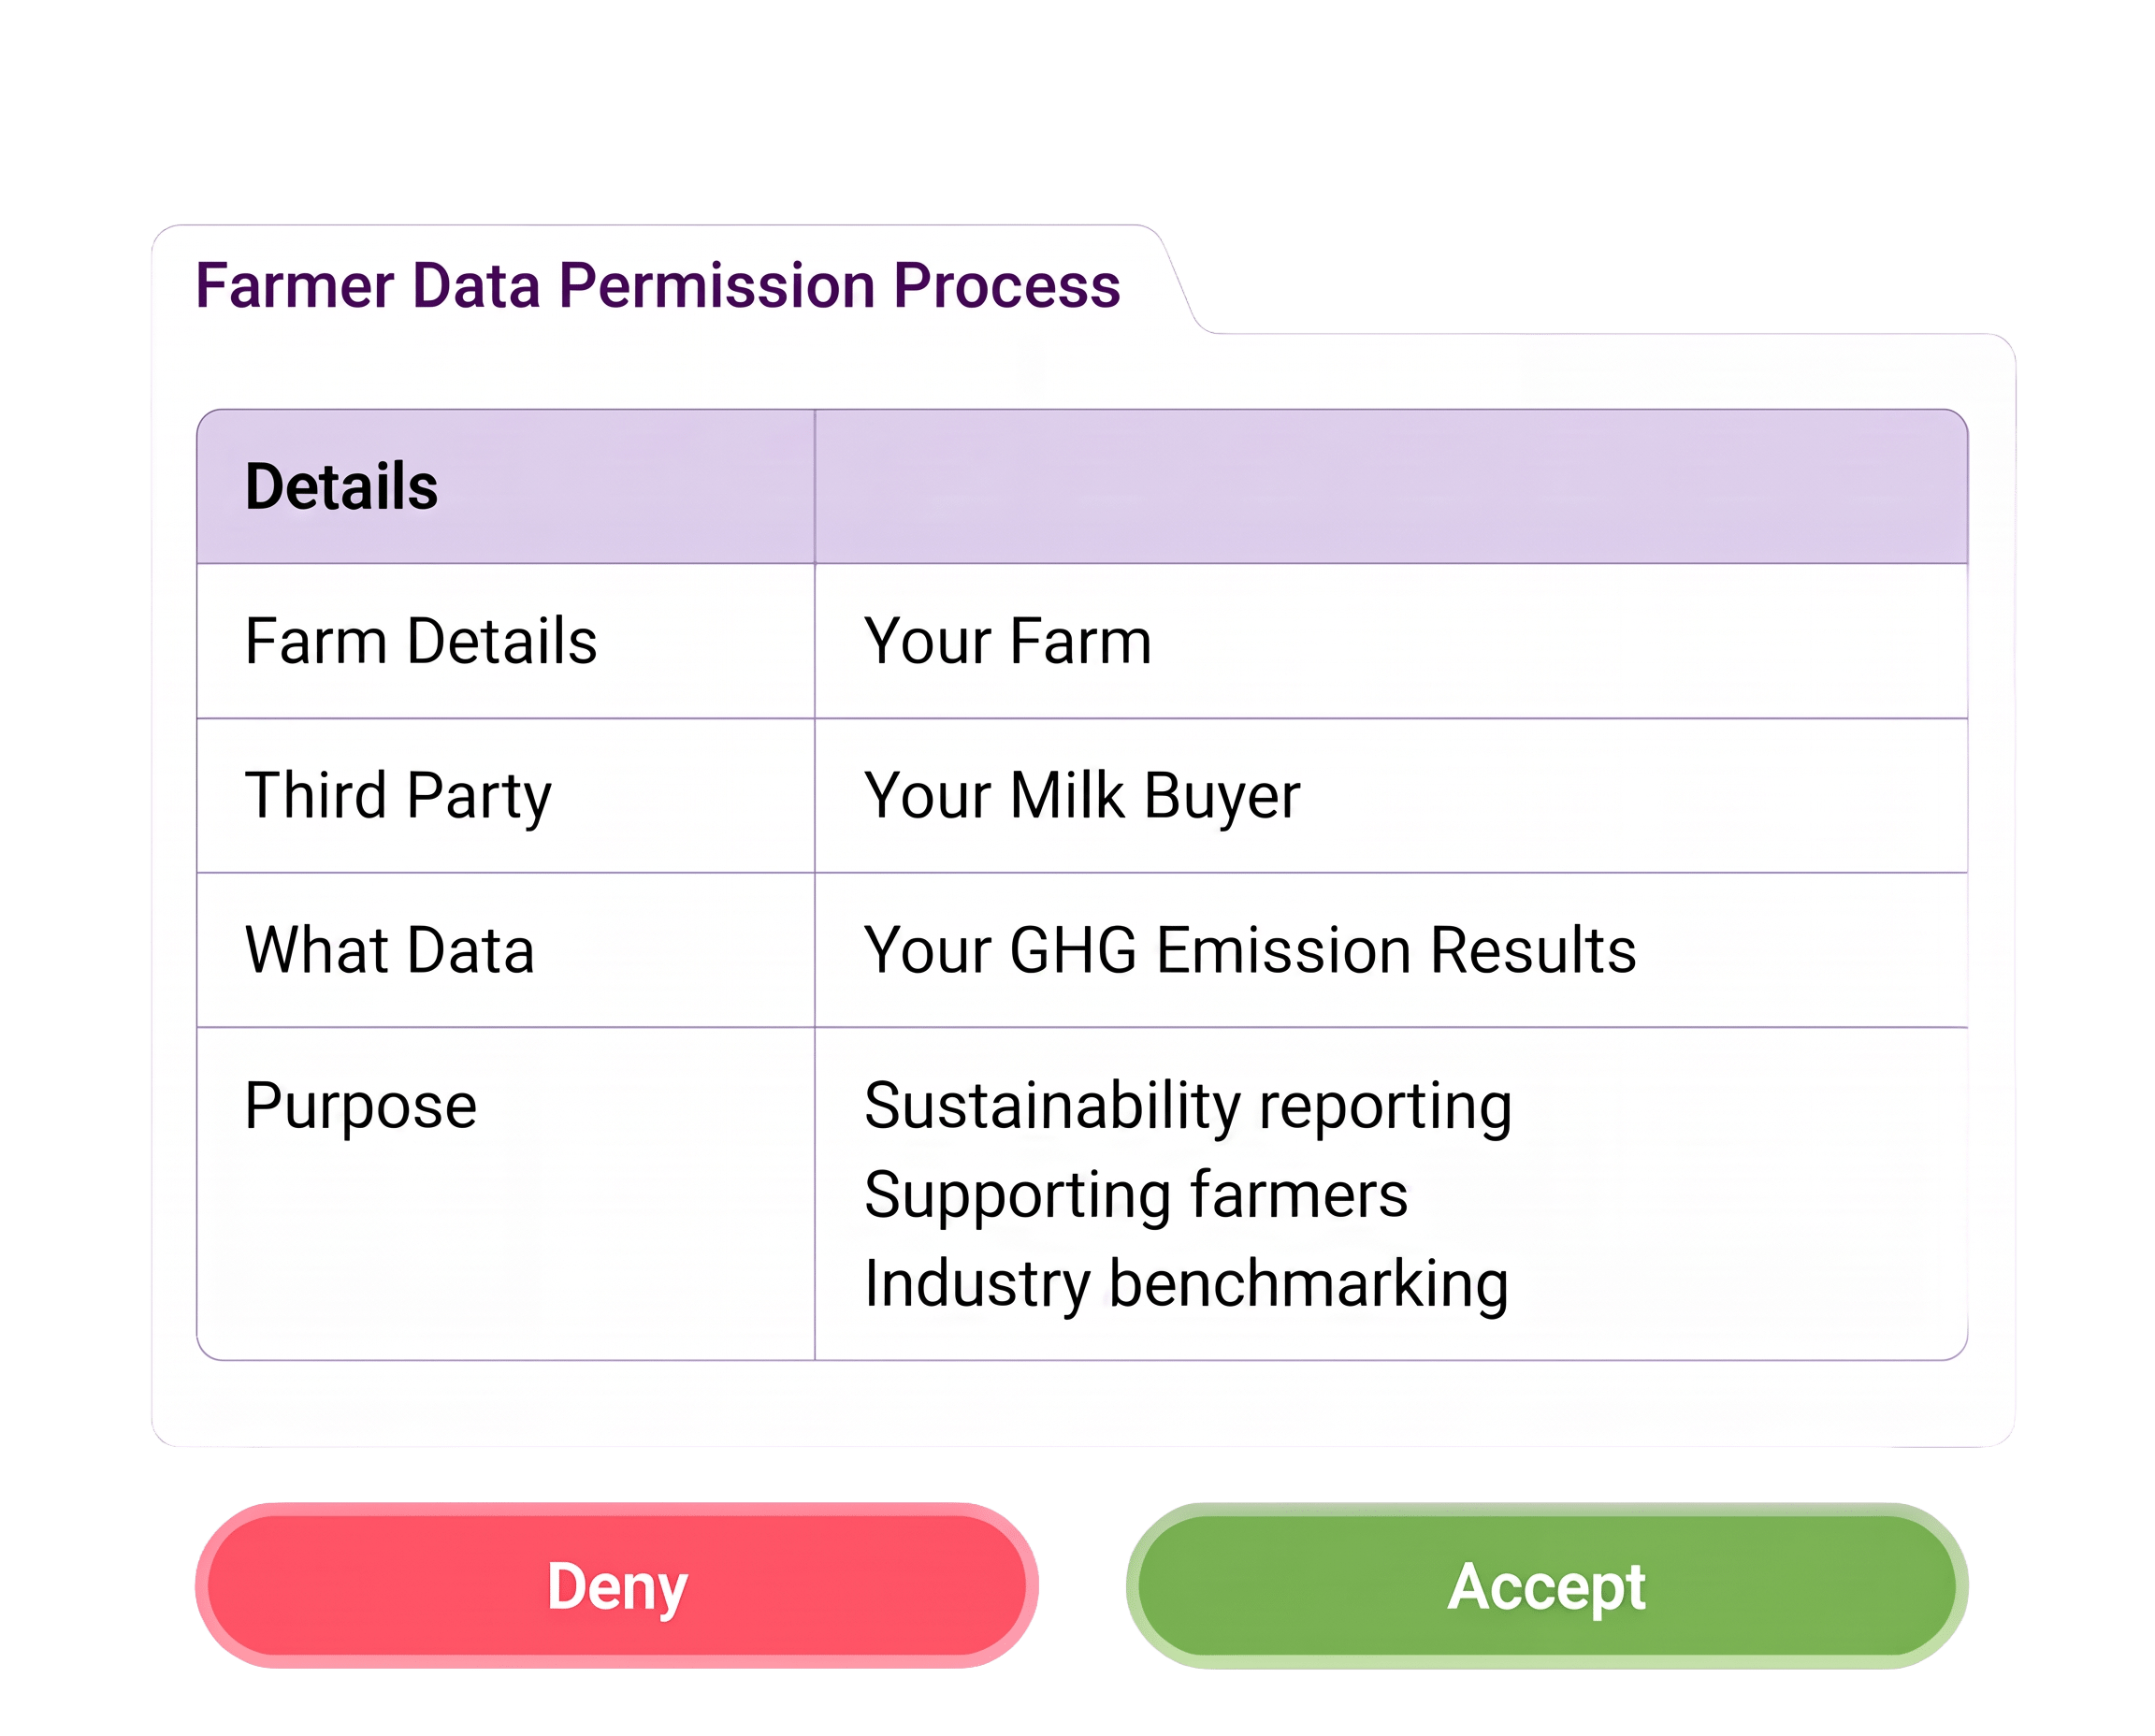
Task: Select the What Data row label
Action: tap(390, 950)
